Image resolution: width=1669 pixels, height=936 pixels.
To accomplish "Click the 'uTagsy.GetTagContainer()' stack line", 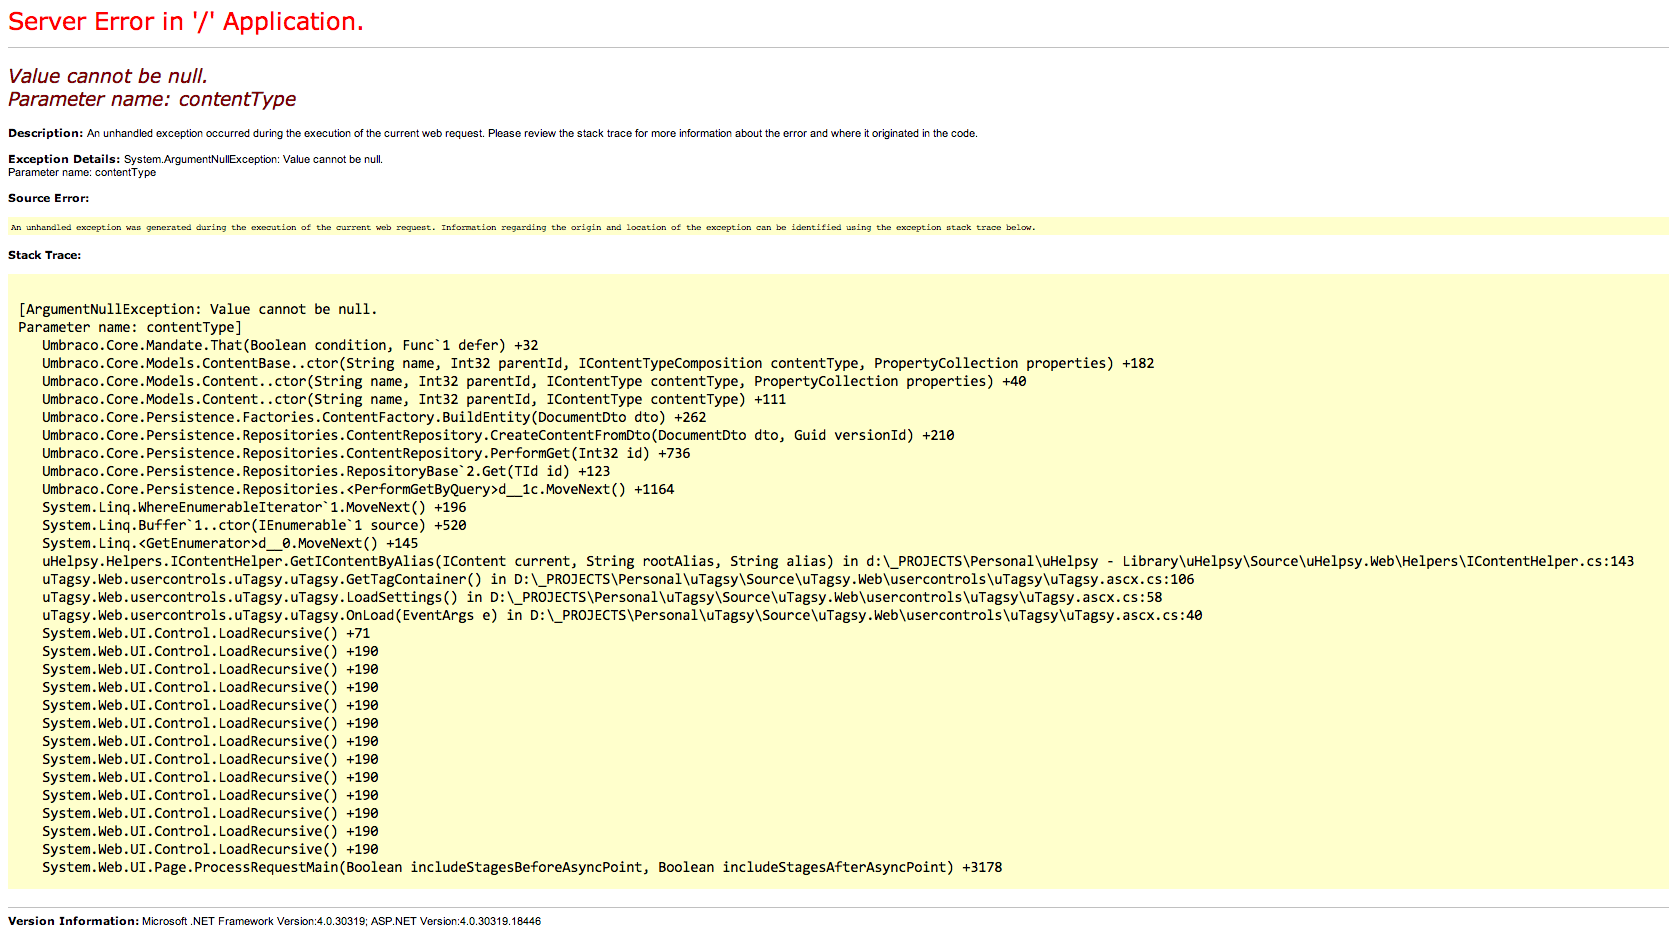I will (618, 579).
